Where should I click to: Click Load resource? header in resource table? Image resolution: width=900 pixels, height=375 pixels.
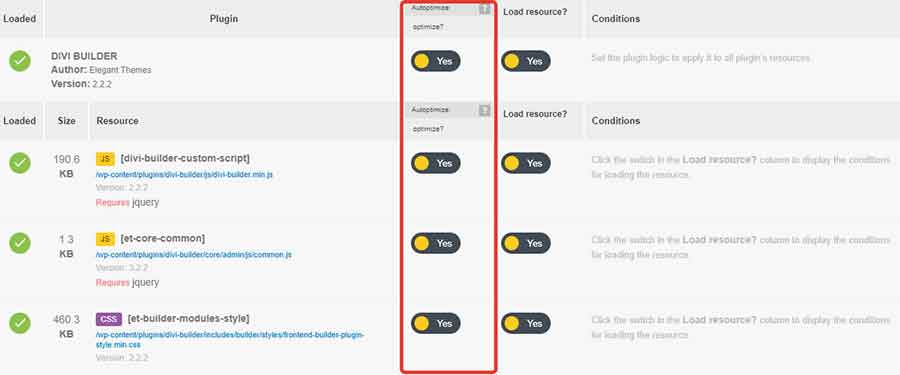535,114
